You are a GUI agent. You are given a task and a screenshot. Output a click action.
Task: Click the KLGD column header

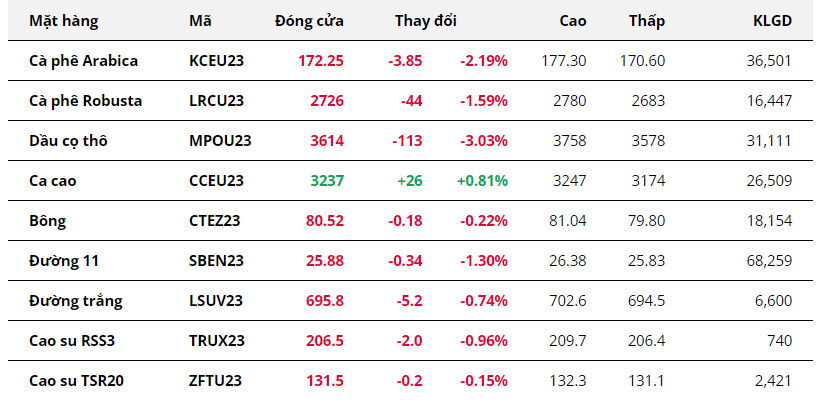coord(772,20)
